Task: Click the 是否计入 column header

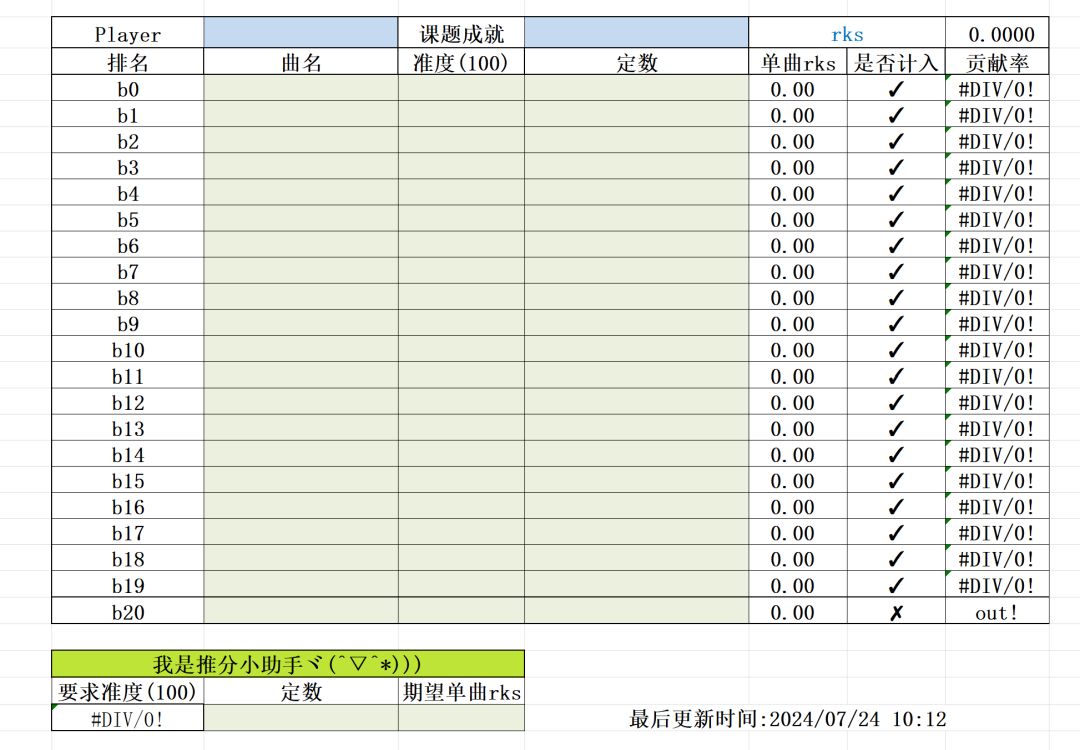Action: coord(895,63)
